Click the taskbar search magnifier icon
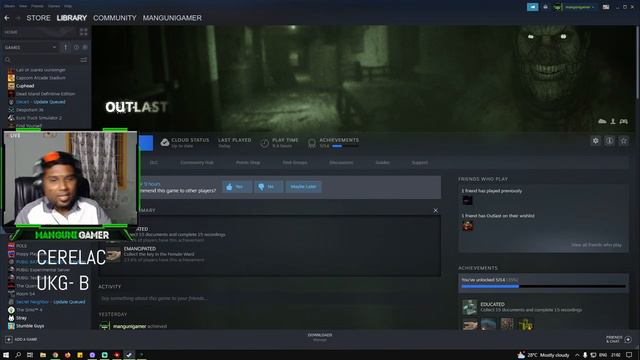 (x=18, y=355)
